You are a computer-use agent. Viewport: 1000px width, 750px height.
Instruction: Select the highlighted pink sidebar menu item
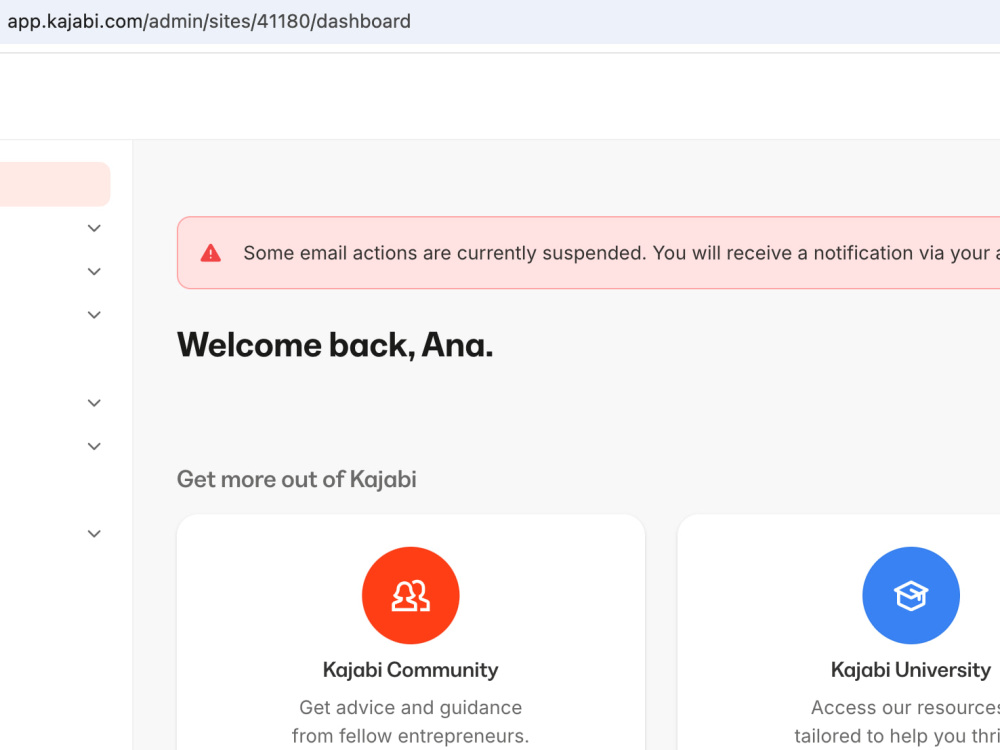pos(55,184)
